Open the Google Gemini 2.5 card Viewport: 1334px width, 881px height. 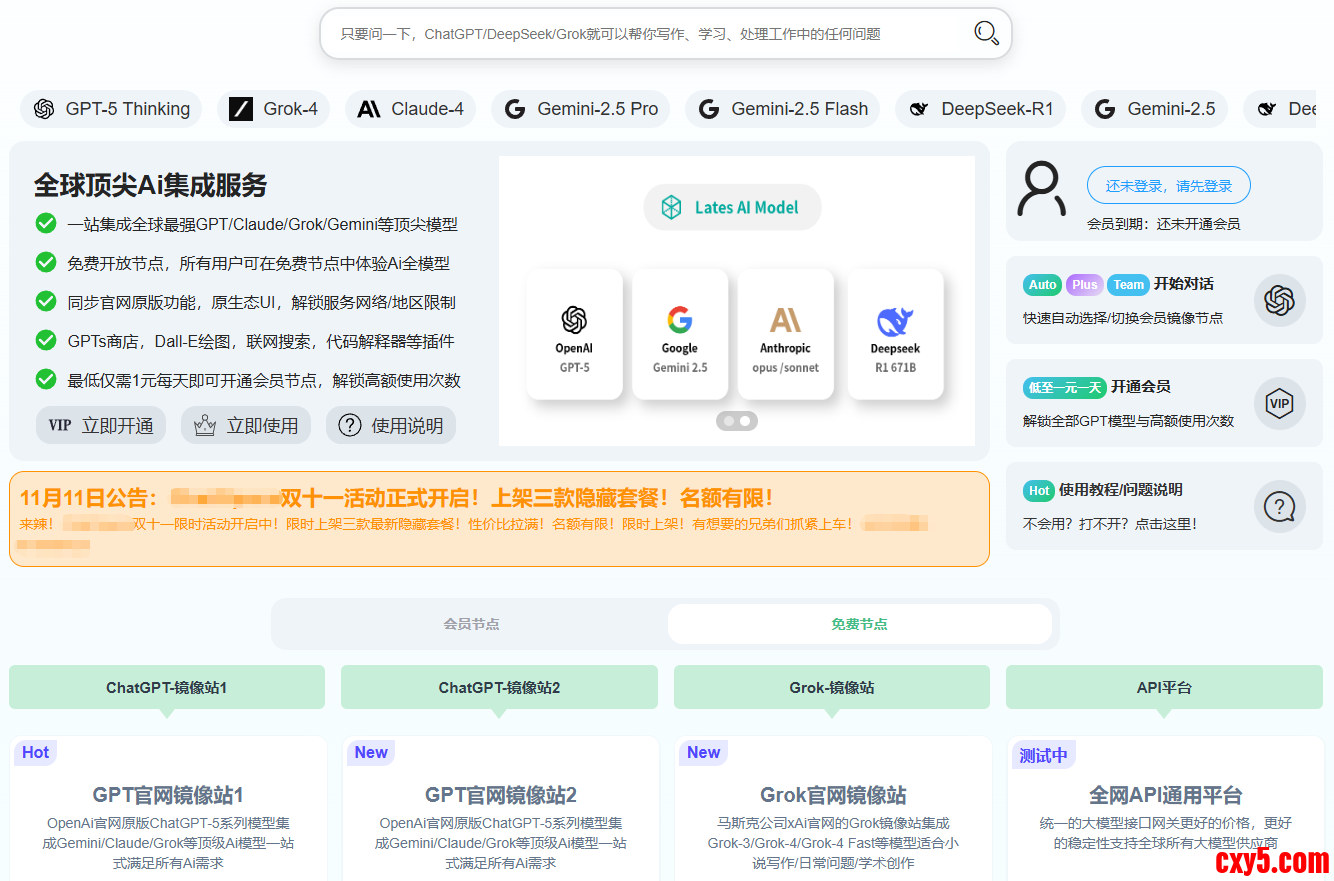(x=680, y=334)
